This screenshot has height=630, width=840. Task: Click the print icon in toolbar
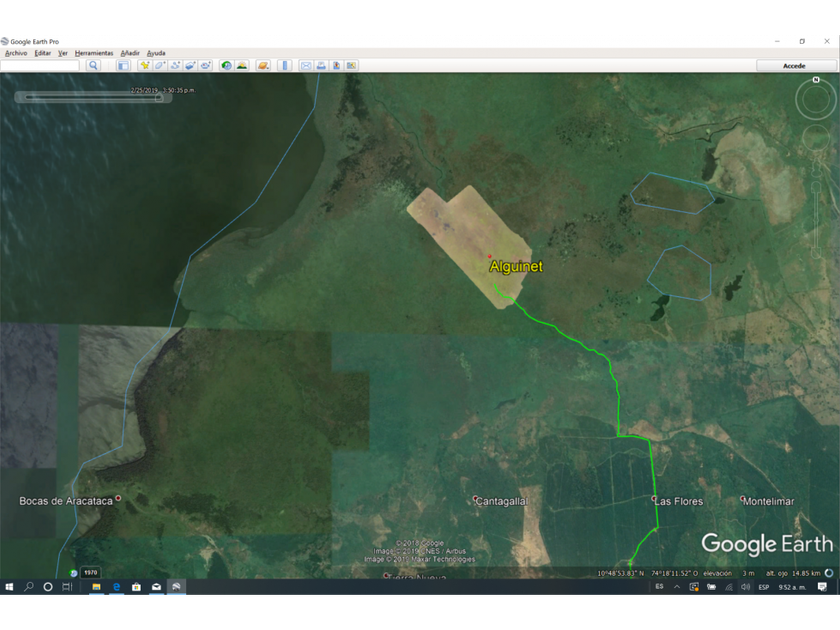pyautogui.click(x=321, y=65)
